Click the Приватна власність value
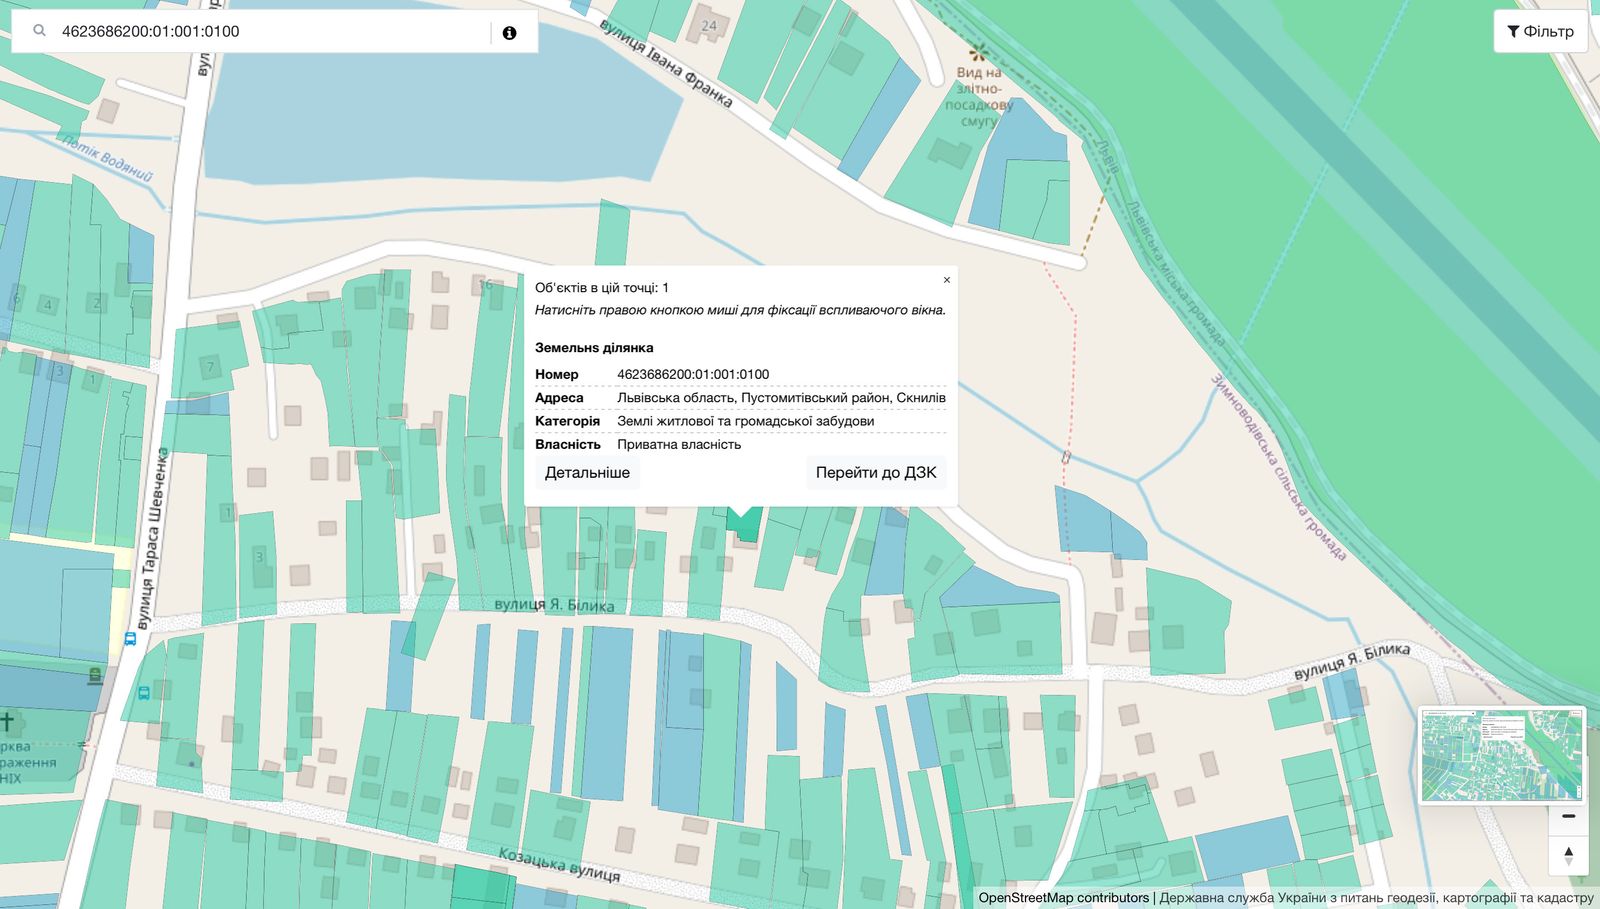1600x909 pixels. click(x=679, y=444)
